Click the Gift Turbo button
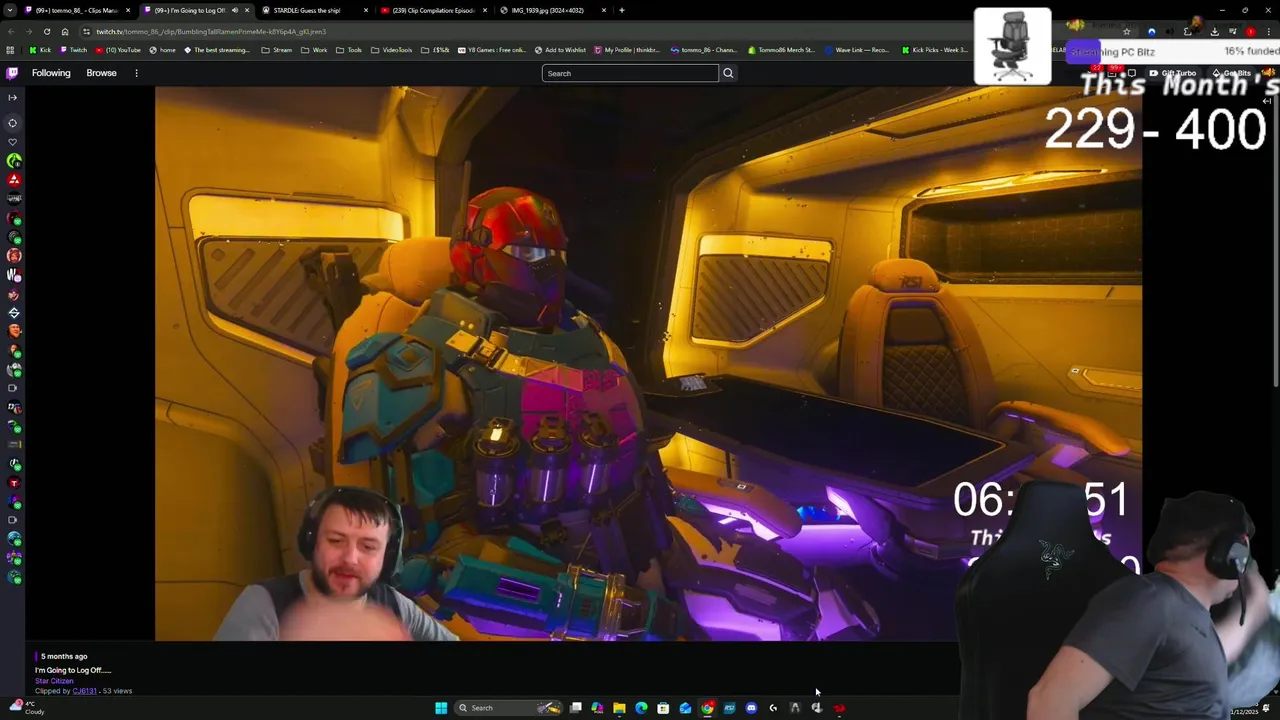The image size is (1280, 720). tap(1173, 73)
